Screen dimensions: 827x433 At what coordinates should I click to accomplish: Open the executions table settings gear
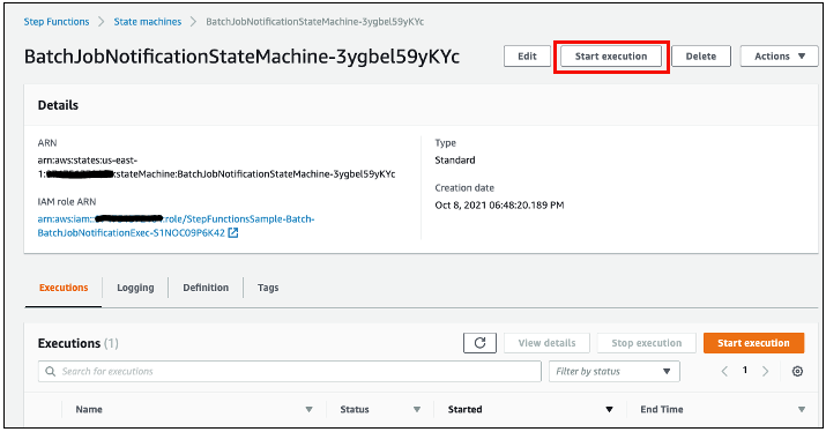[797, 371]
